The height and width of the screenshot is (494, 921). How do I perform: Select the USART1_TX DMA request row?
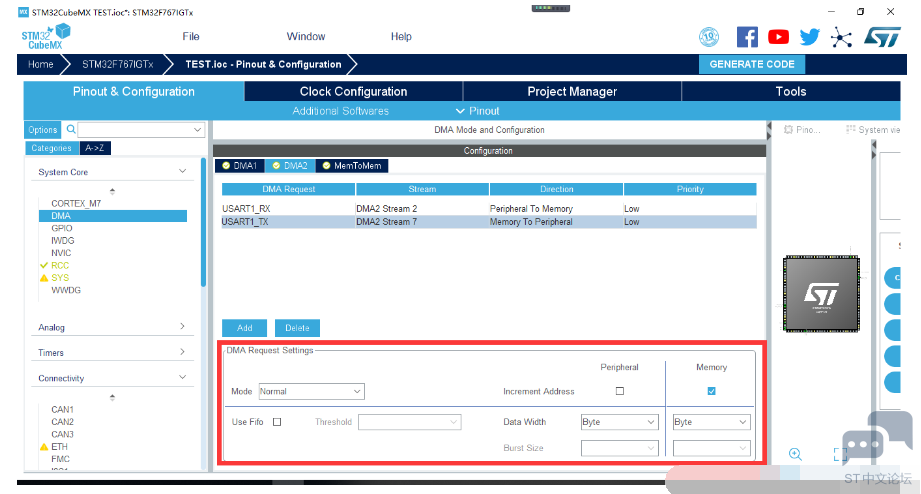coord(489,221)
